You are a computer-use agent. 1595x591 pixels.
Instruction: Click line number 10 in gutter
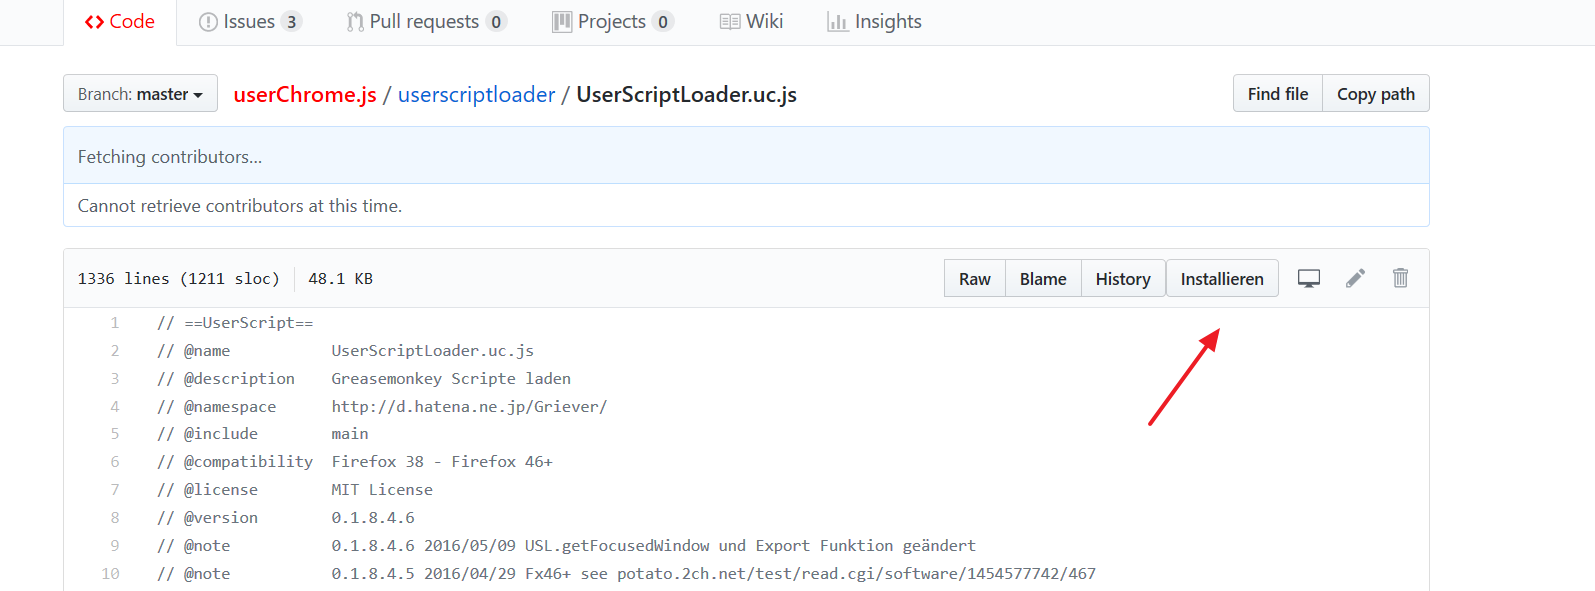pos(110,574)
